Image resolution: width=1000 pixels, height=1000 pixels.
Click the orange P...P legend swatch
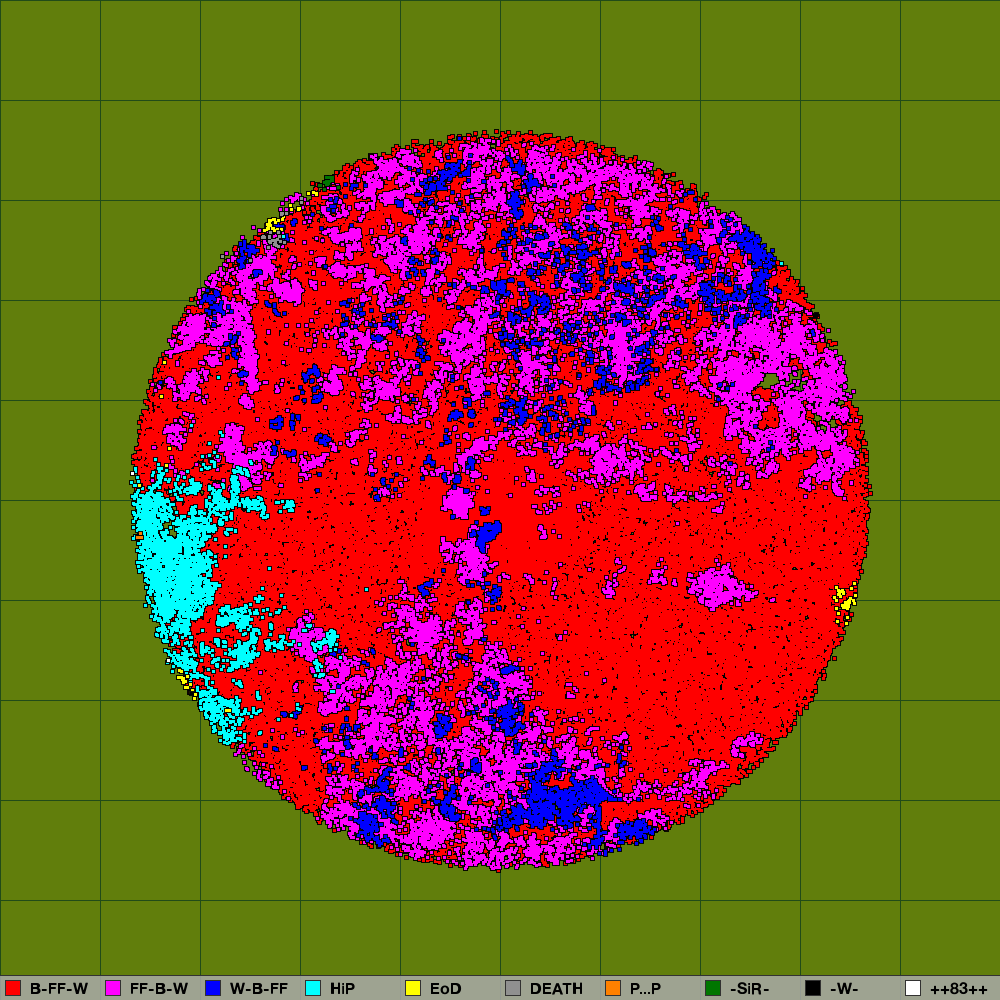[x=613, y=988]
